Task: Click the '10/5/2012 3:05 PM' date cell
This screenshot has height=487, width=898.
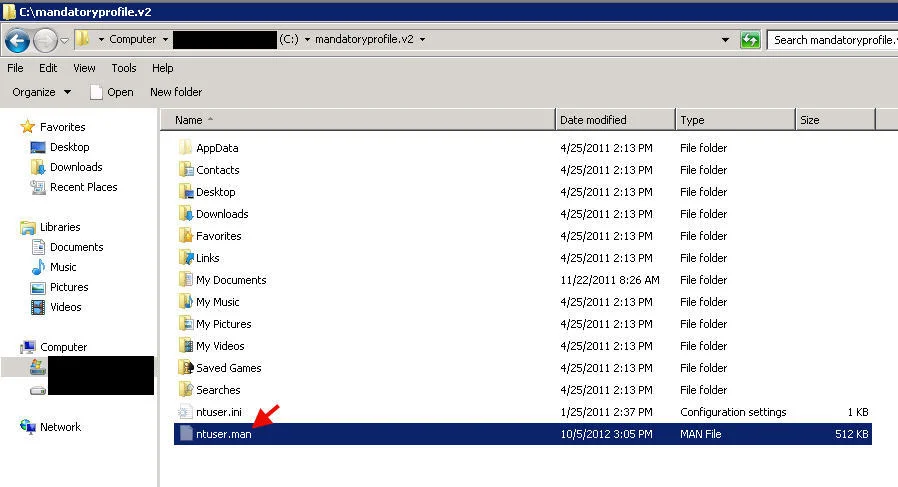Action: (606, 434)
